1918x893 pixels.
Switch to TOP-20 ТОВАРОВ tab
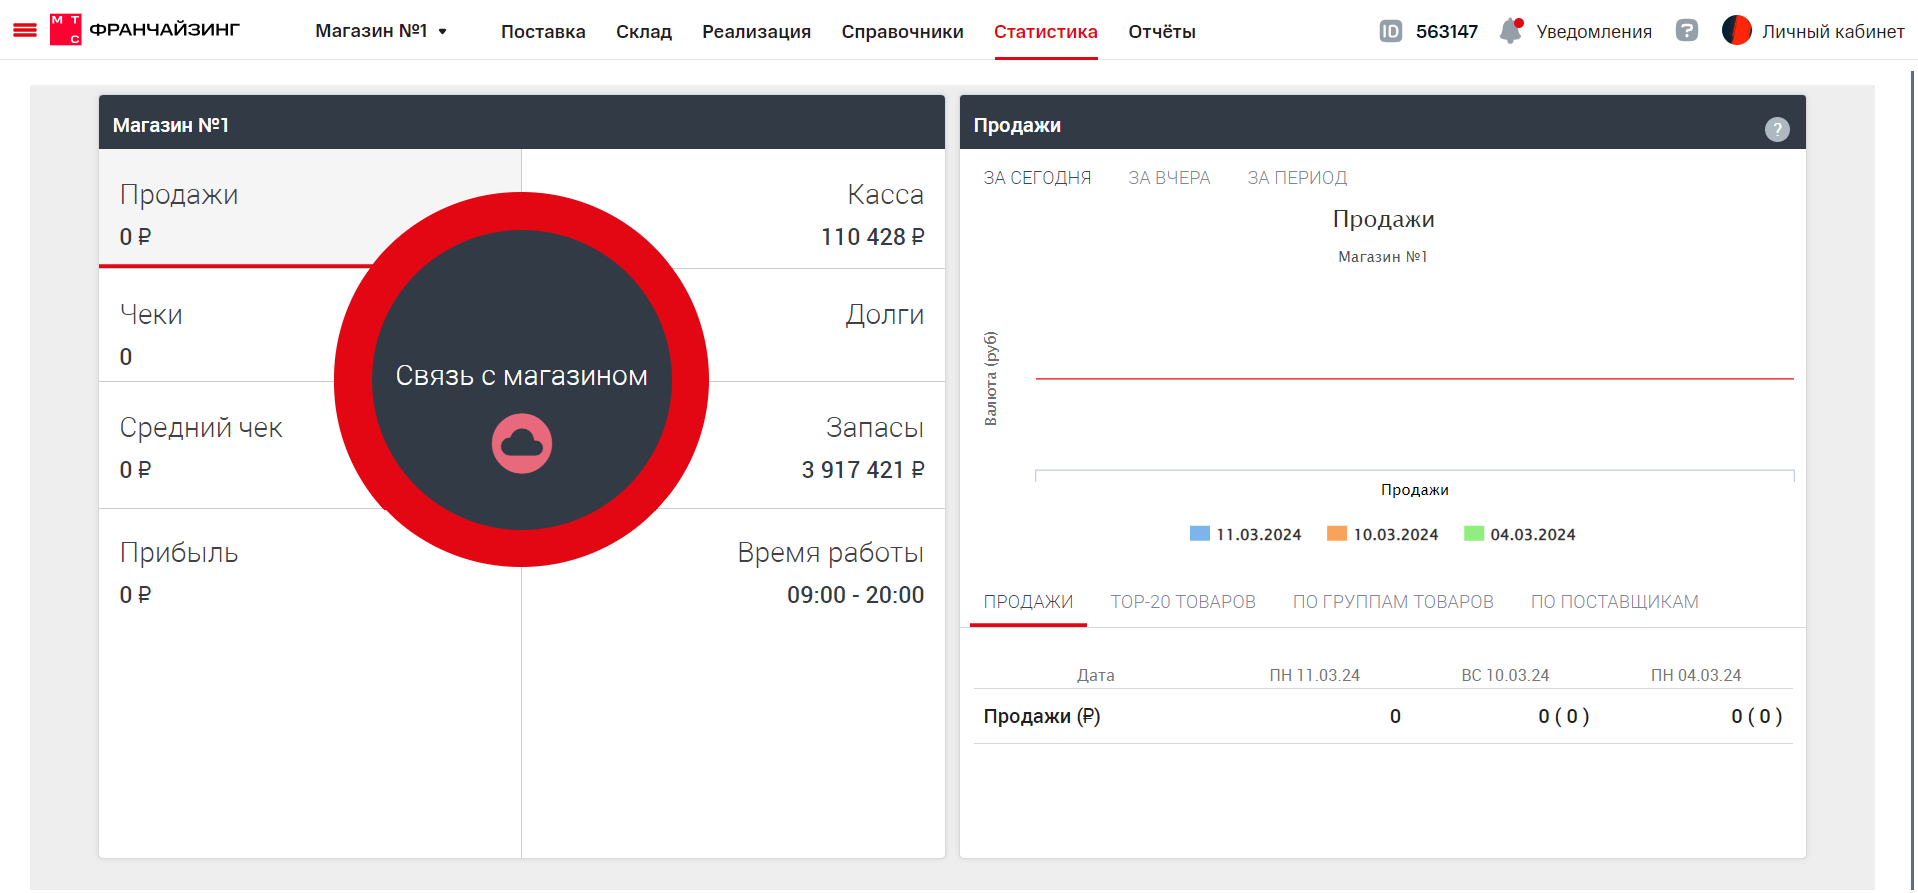[x=1183, y=602]
